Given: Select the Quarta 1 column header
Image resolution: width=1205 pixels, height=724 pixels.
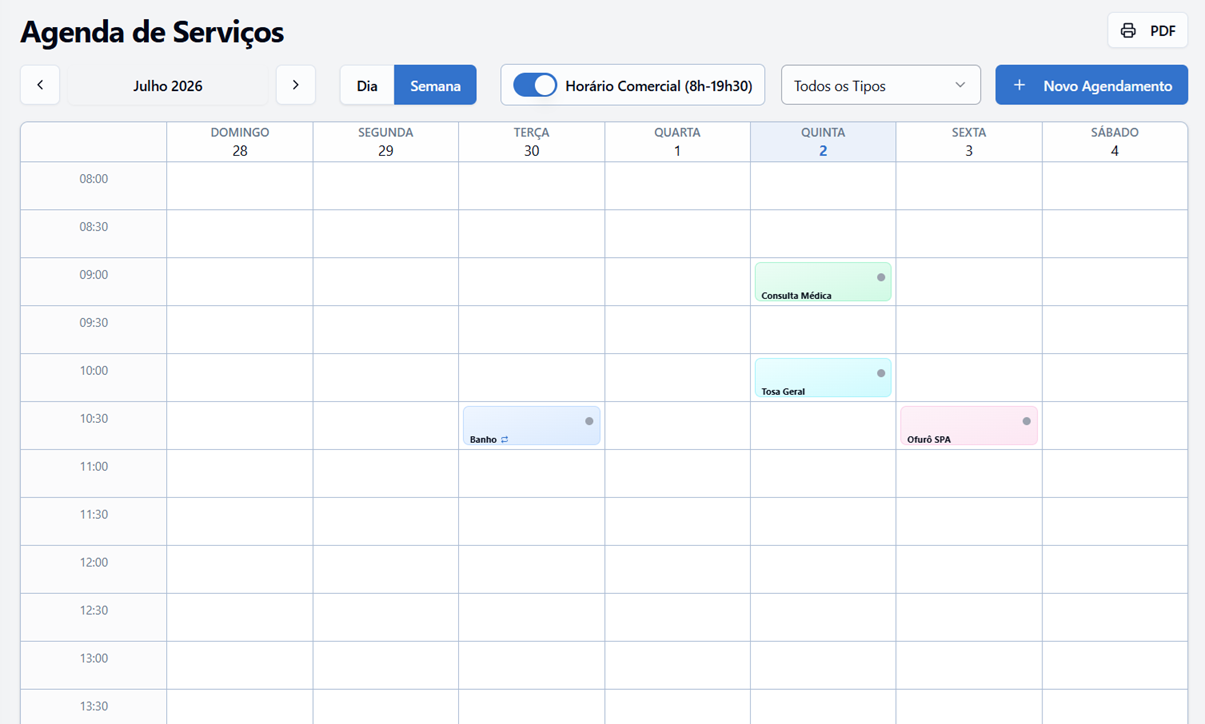Looking at the screenshot, I should point(677,141).
